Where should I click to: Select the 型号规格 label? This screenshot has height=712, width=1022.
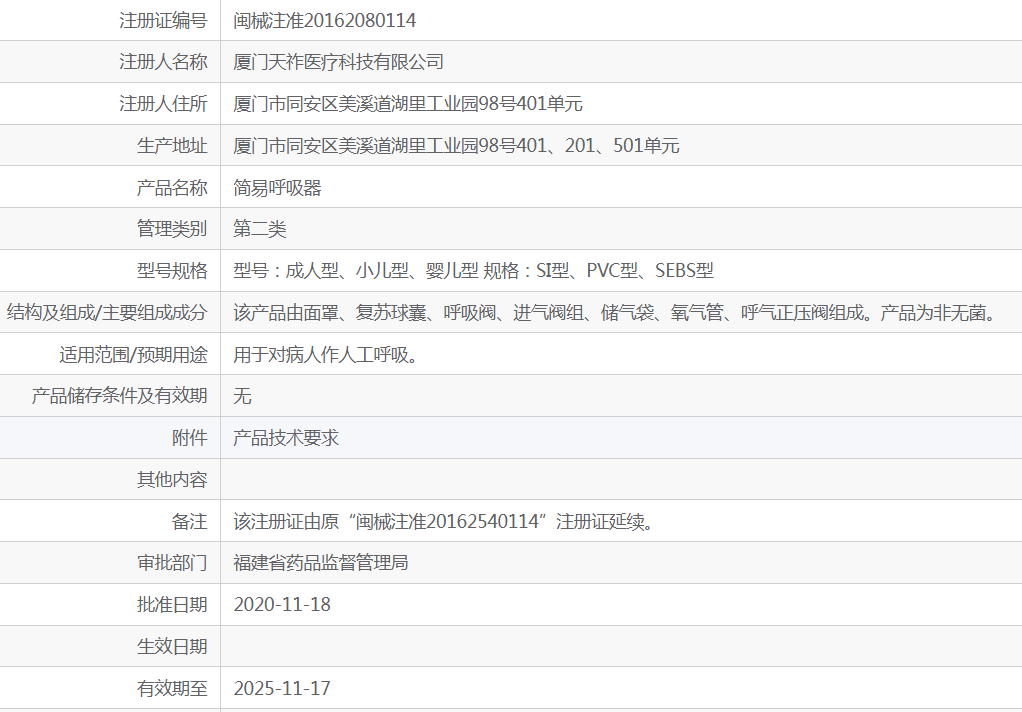(172, 271)
